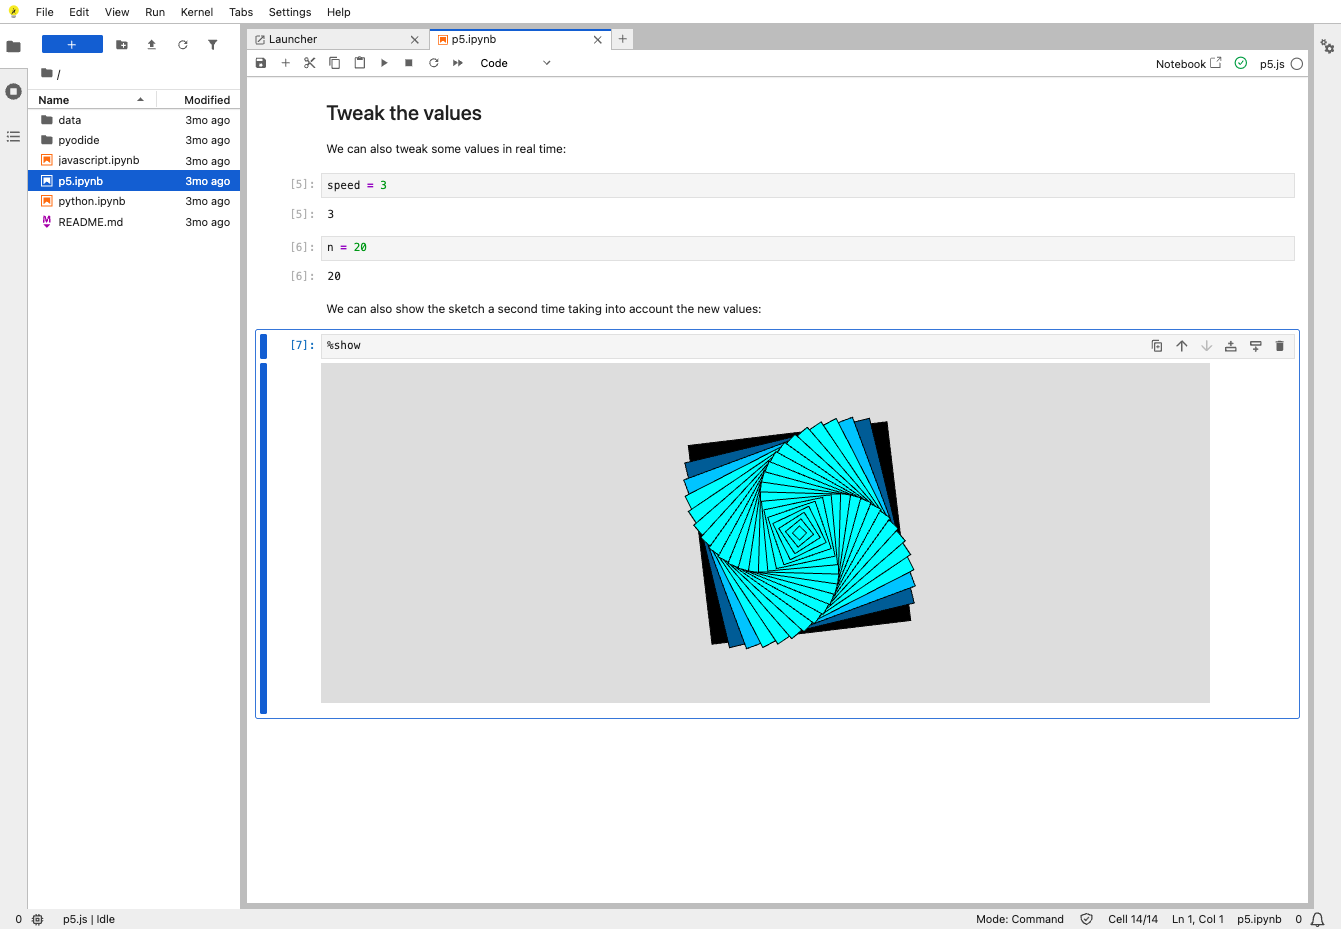
Task: Run the selected cell with the play icon
Action: pyautogui.click(x=384, y=63)
